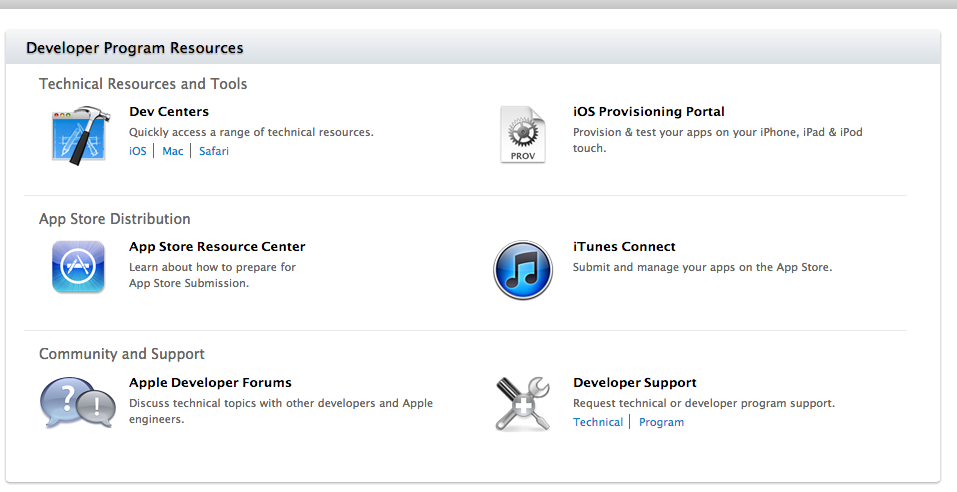Screen dimensions: 957x492
Task: Click the Technical Resources and Tools section label
Action: 143,84
